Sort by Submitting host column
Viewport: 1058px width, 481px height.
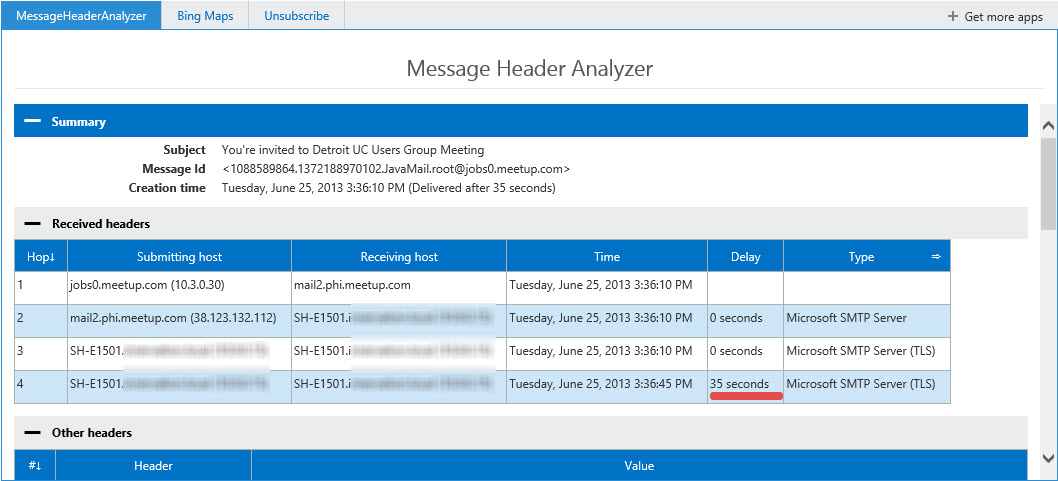tap(179, 256)
